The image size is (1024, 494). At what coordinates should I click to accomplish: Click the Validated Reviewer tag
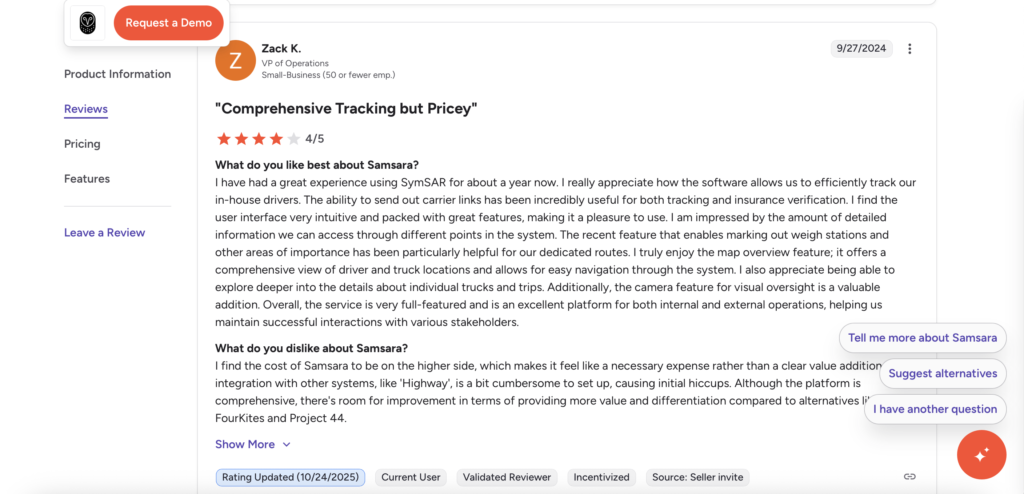[507, 477]
